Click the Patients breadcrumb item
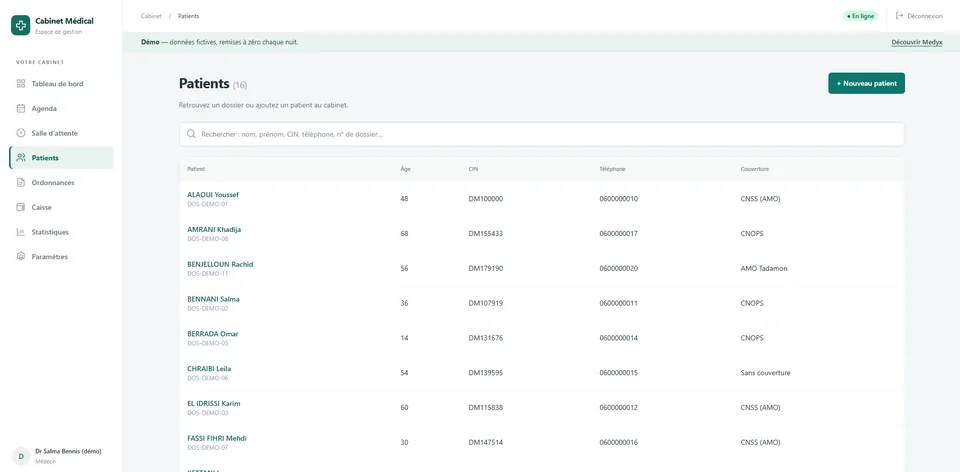The width and height of the screenshot is (960, 472). (189, 16)
